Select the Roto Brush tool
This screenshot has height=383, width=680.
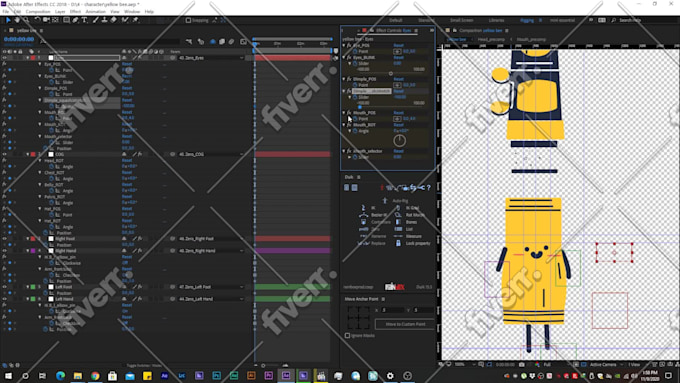125,20
